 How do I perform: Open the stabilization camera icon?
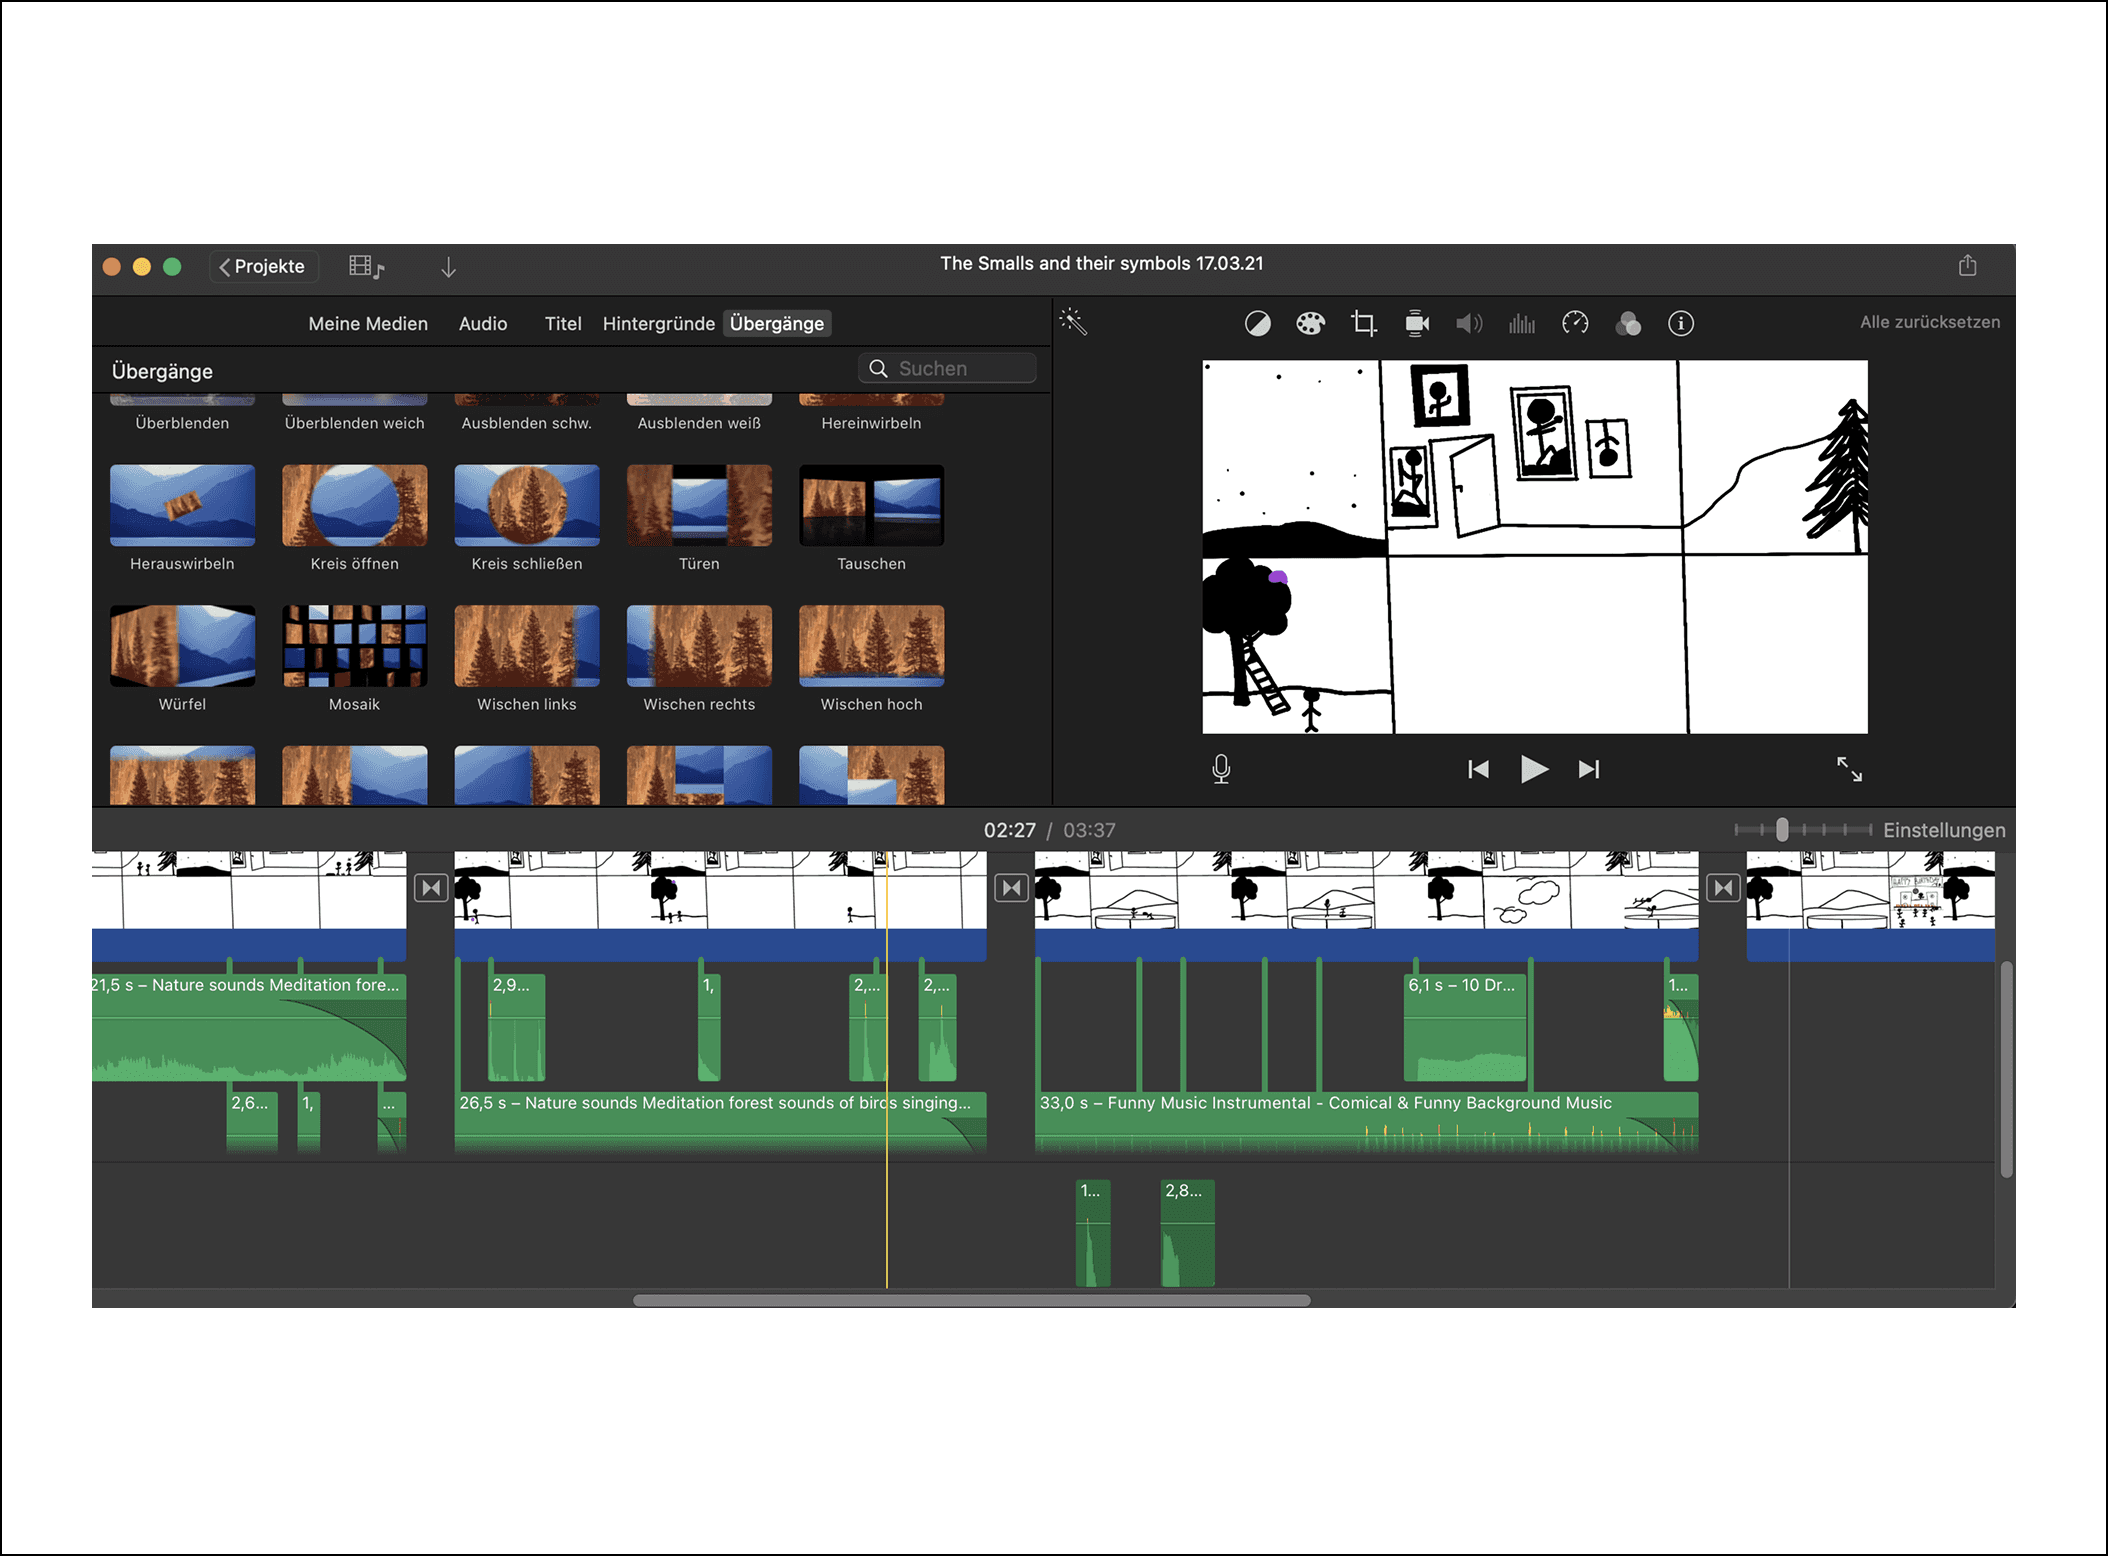(1417, 323)
